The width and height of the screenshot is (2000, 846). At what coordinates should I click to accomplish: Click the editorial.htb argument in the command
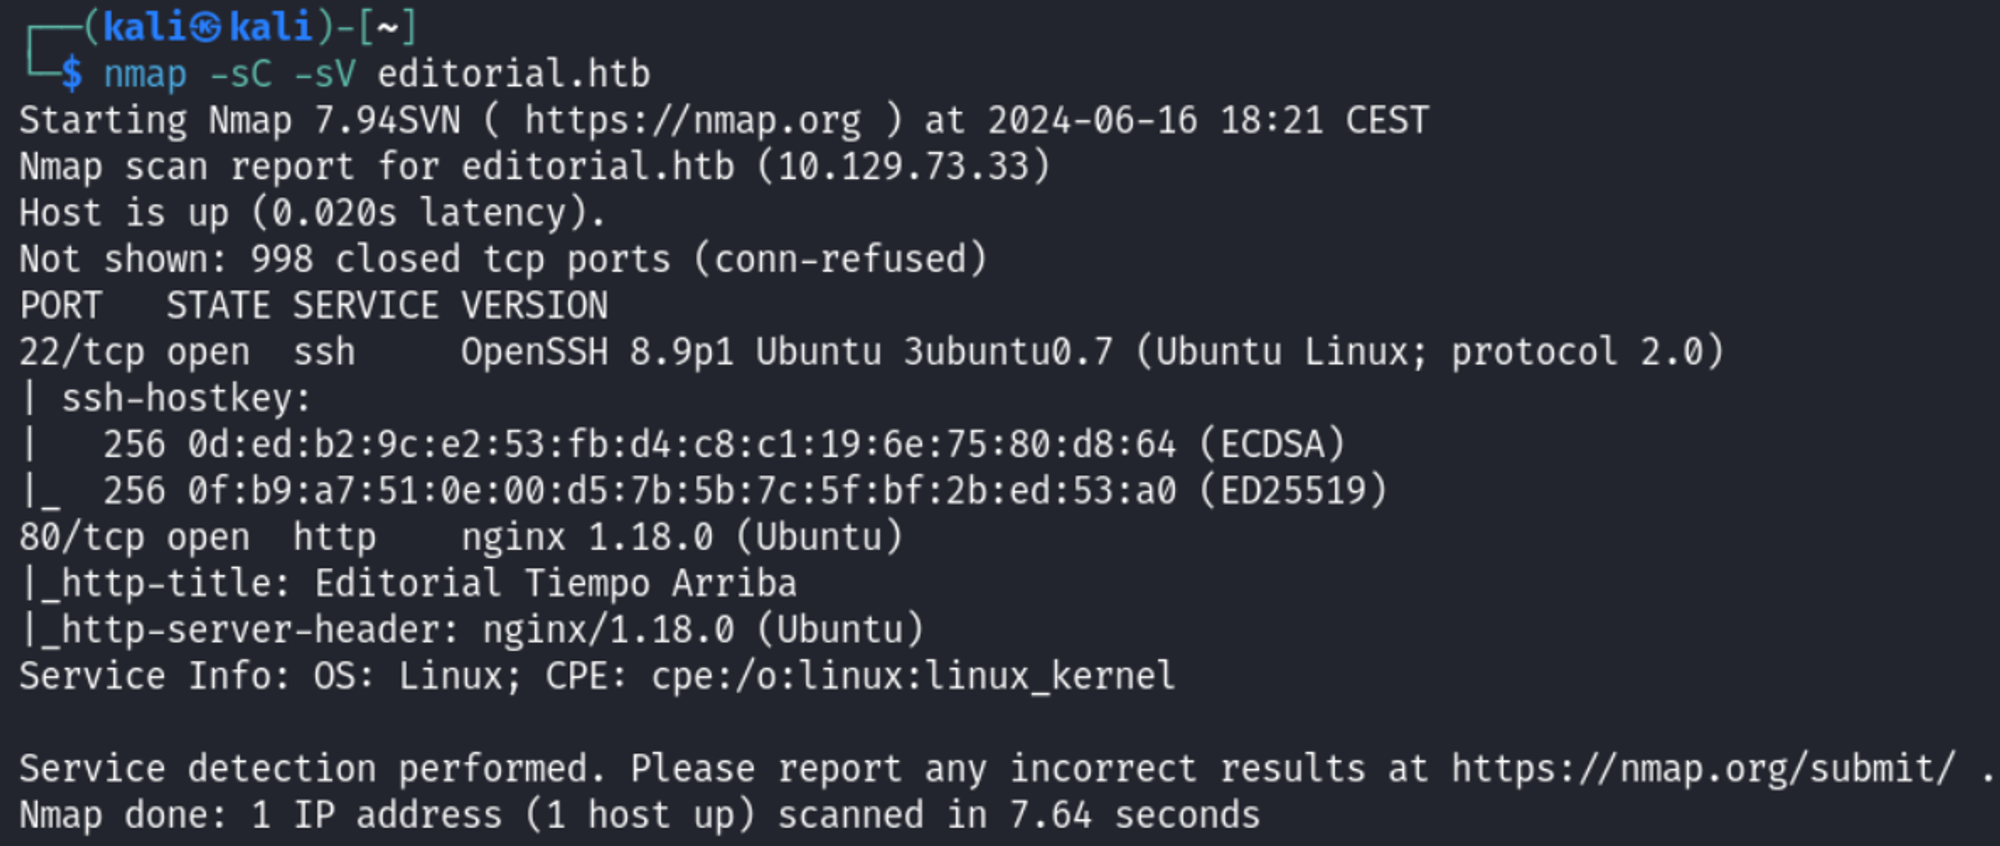(513, 74)
